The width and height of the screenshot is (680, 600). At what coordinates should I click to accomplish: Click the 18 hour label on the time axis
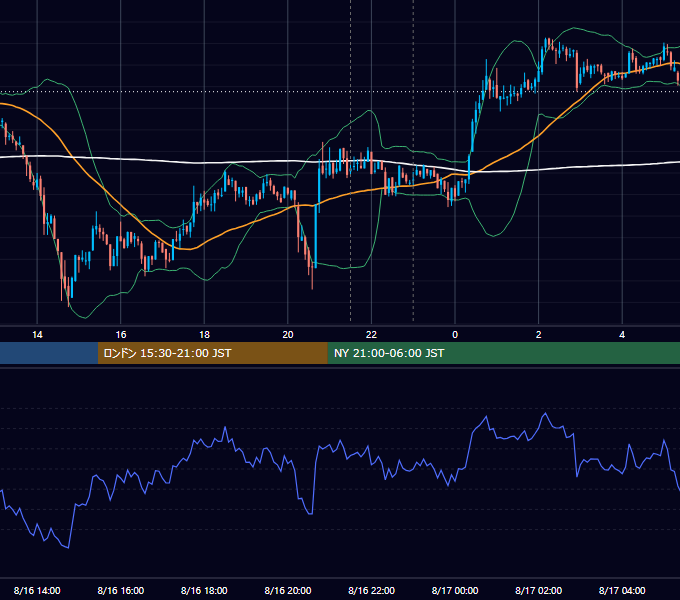pos(204,335)
